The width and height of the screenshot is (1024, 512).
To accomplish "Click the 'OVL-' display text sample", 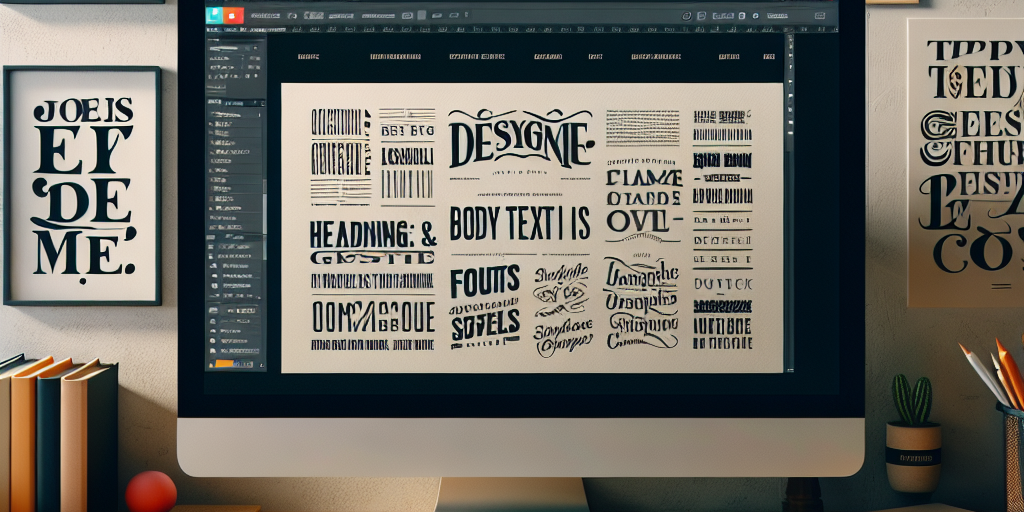I will (643, 222).
